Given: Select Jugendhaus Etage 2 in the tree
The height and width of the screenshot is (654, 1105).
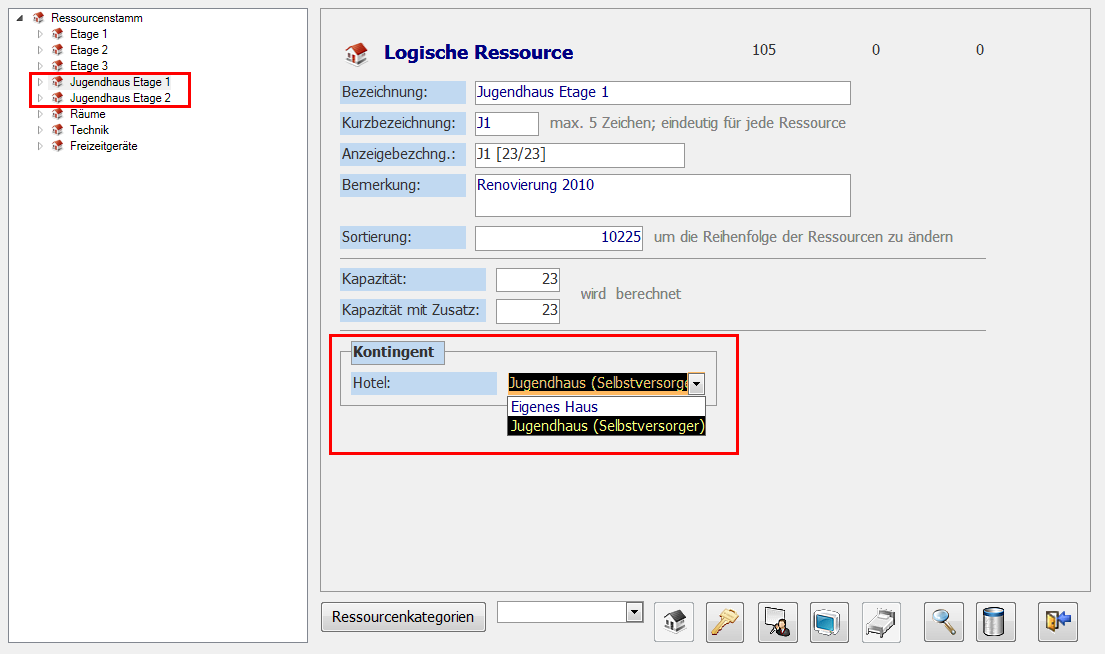Looking at the screenshot, I should (x=120, y=98).
